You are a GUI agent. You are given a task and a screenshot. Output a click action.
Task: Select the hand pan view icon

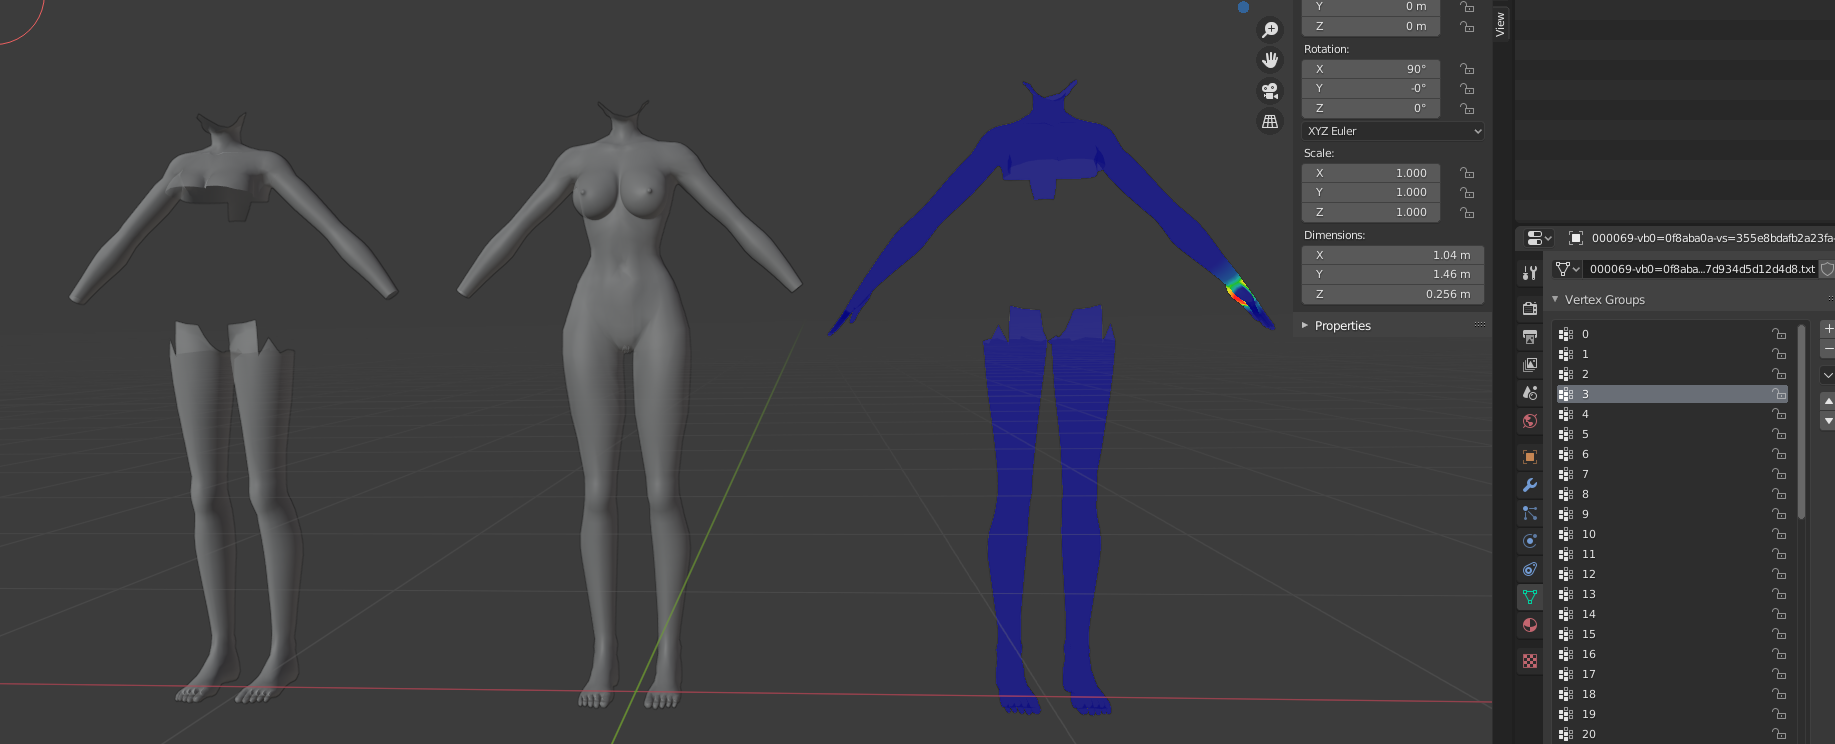click(x=1270, y=60)
